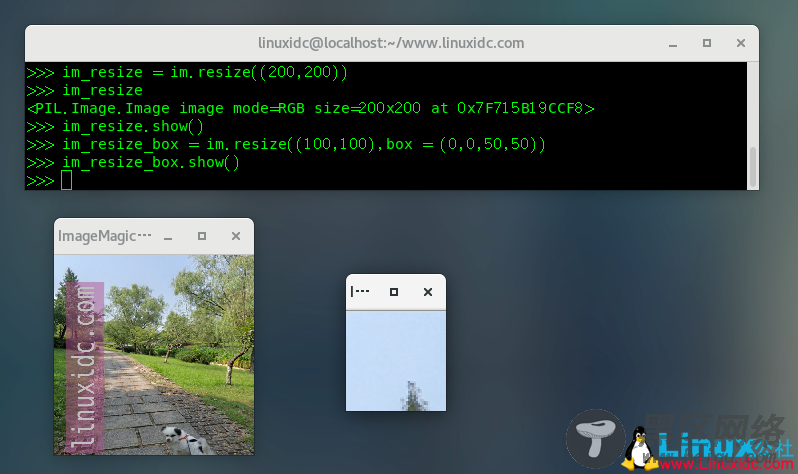Viewport: 798px width, 474px height.
Task: Click the park photo in ImageMagick window
Action: (154, 355)
